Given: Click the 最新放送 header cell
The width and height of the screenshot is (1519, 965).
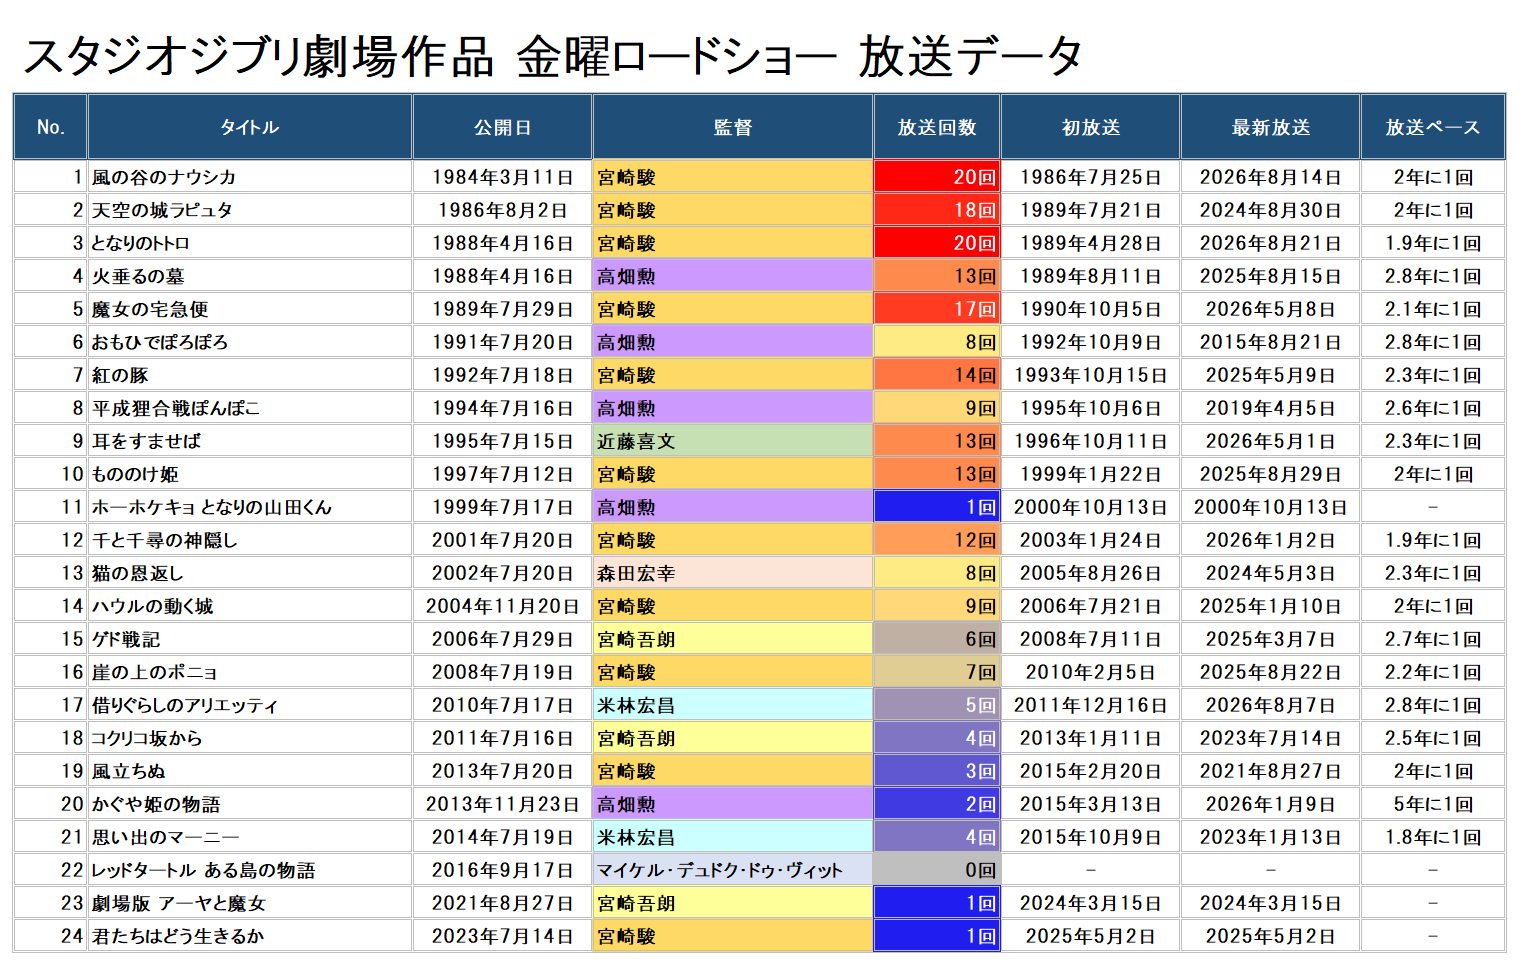Looking at the screenshot, I should coord(1271,127).
